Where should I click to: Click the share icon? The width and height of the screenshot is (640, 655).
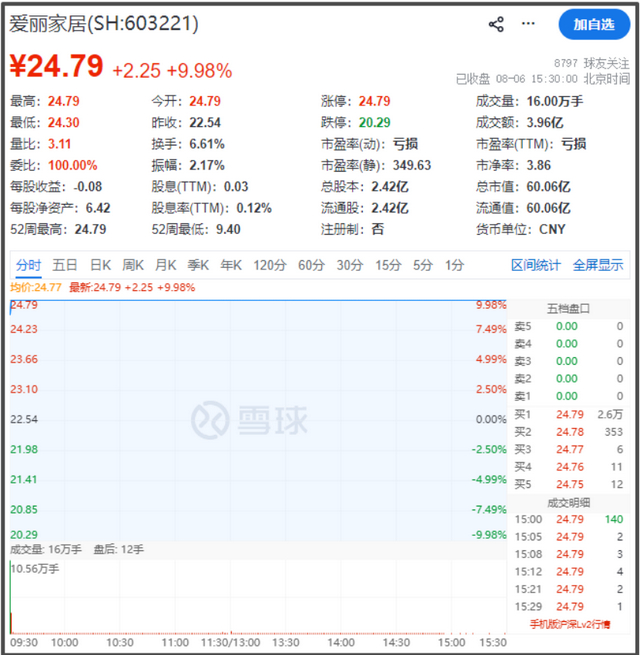(x=496, y=24)
